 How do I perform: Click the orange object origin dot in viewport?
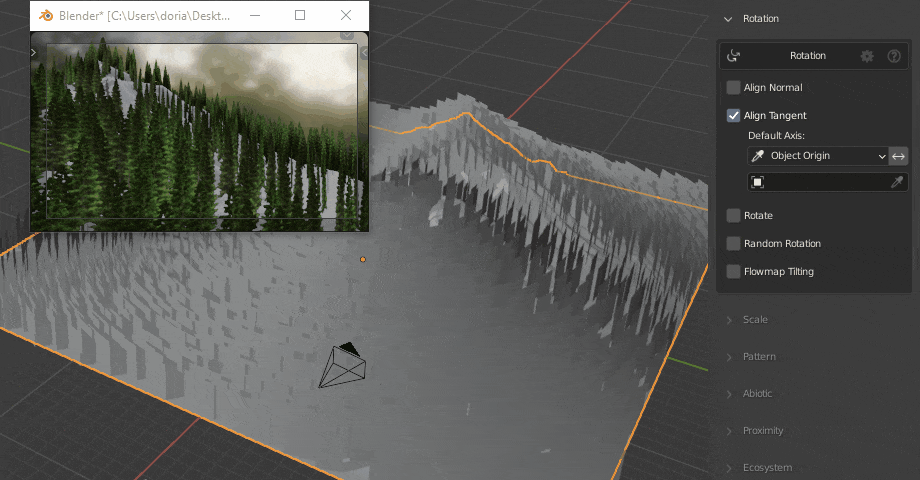click(363, 259)
